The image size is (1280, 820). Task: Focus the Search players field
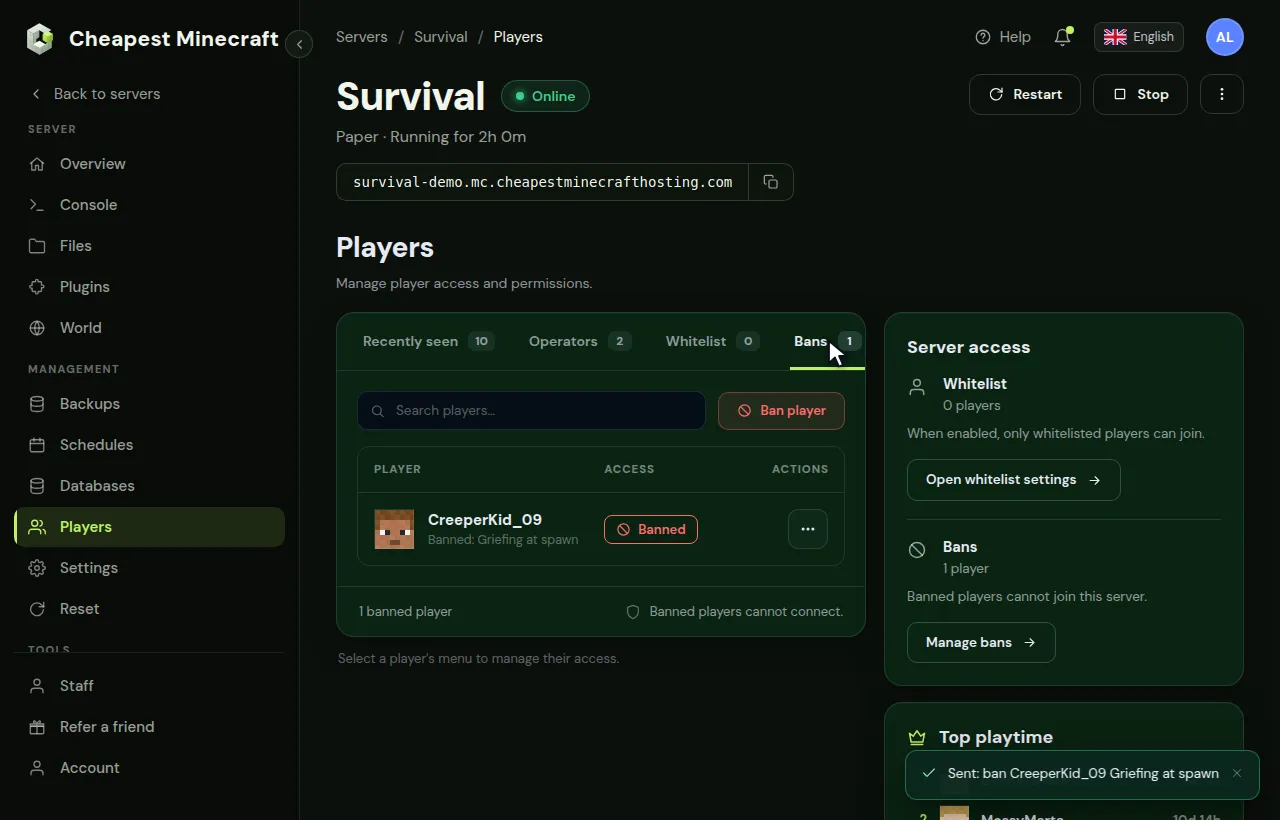(531, 411)
